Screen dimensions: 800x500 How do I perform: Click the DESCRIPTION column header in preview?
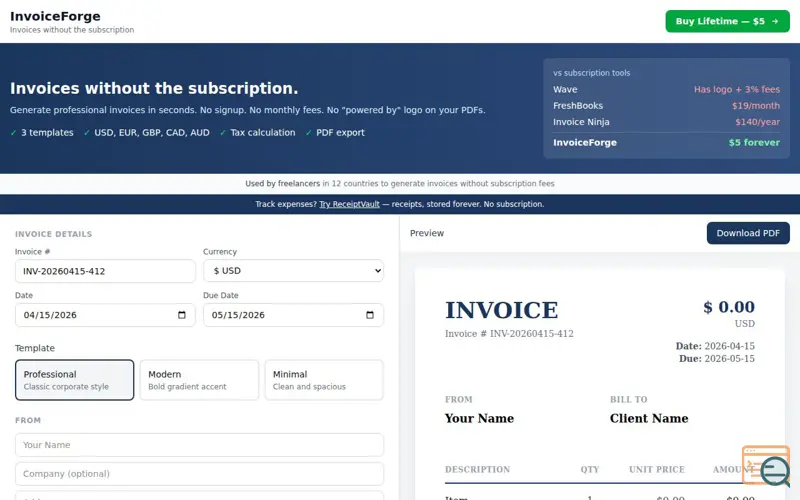[x=477, y=469]
